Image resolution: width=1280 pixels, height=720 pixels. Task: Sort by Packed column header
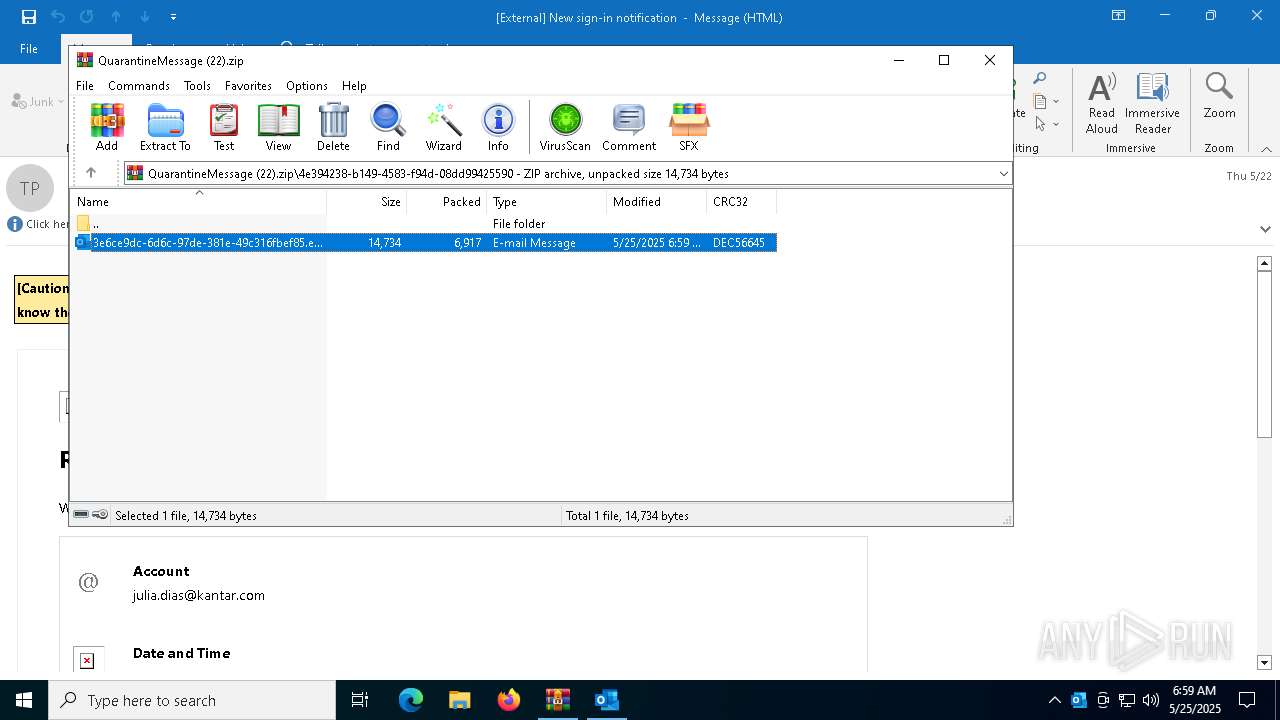[x=447, y=201]
